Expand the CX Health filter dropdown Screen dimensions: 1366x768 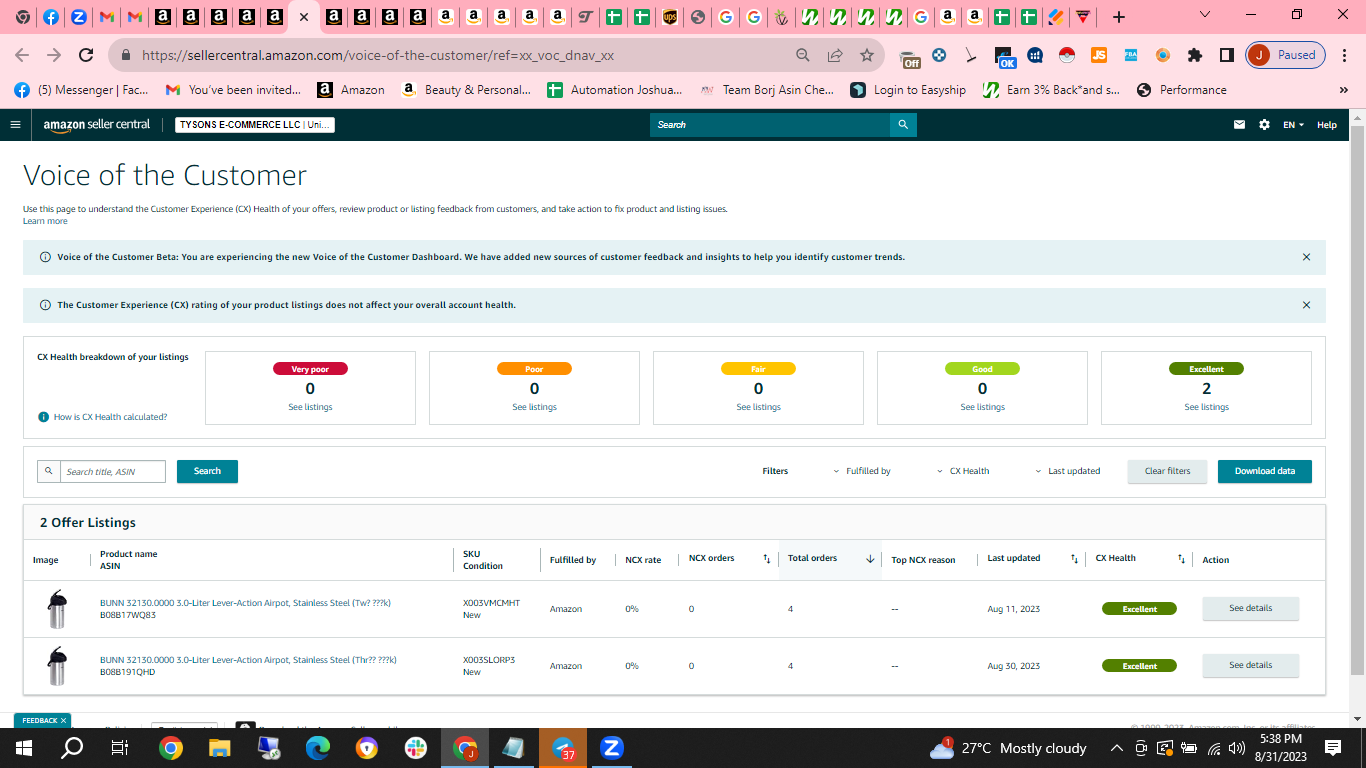(963, 471)
